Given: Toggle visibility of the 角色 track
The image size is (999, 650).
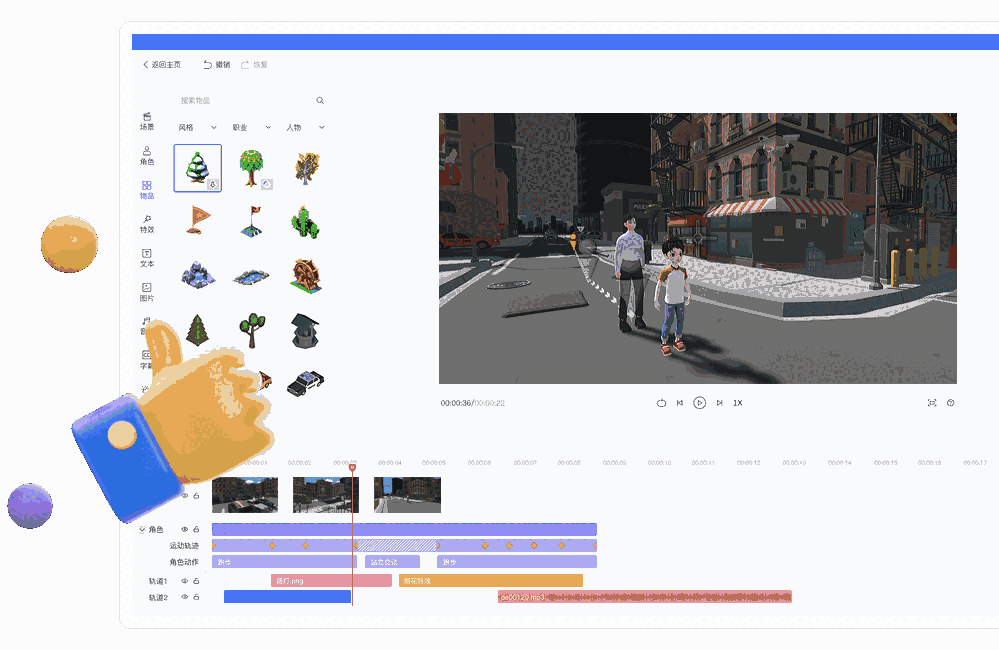Looking at the screenshot, I should [183, 529].
